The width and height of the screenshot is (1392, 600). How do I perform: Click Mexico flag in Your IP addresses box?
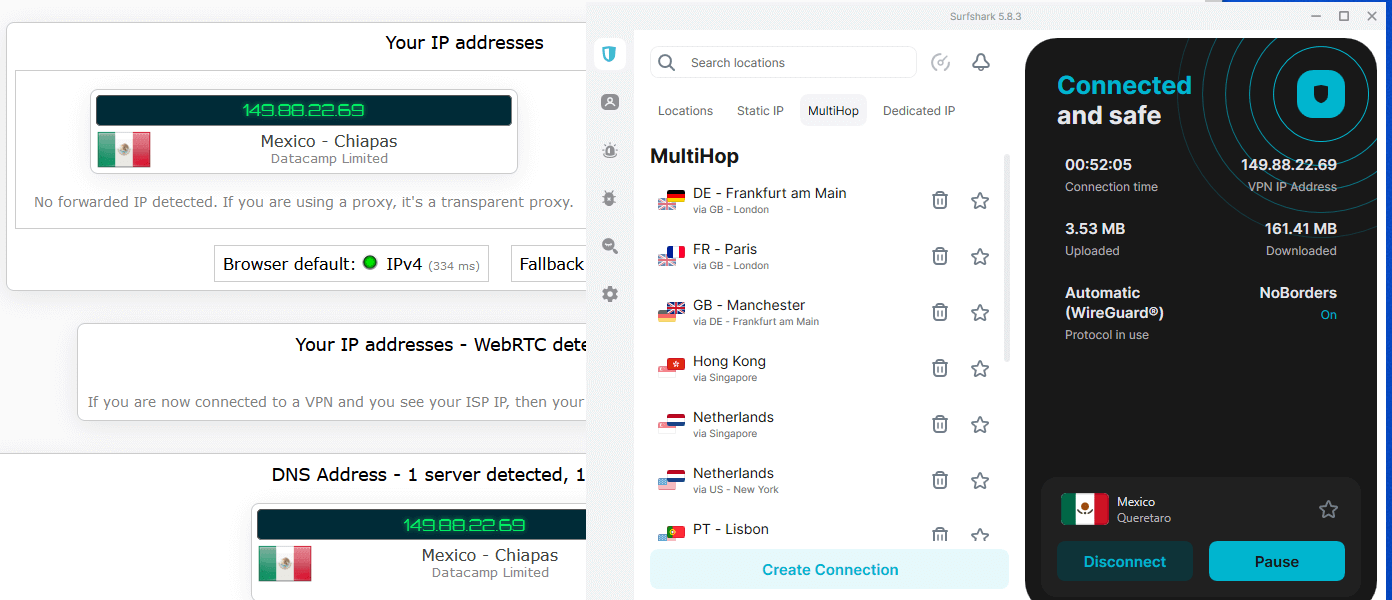(x=124, y=149)
